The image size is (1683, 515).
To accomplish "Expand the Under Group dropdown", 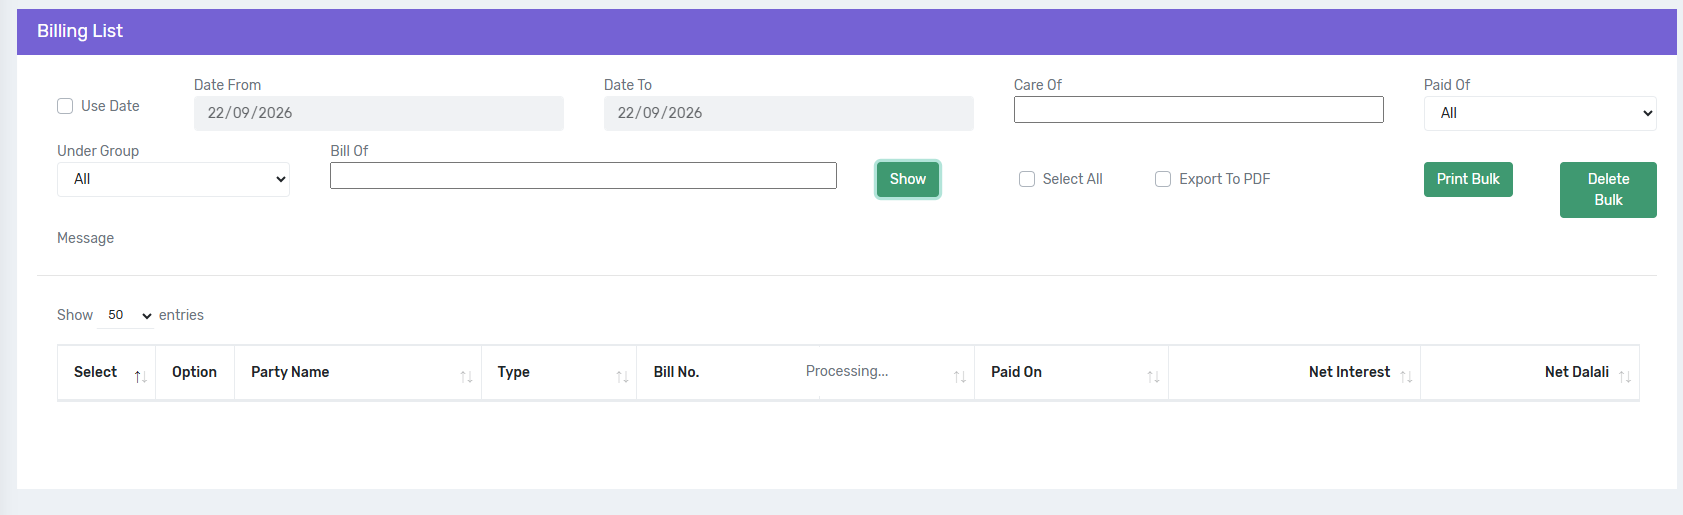I will [173, 179].
